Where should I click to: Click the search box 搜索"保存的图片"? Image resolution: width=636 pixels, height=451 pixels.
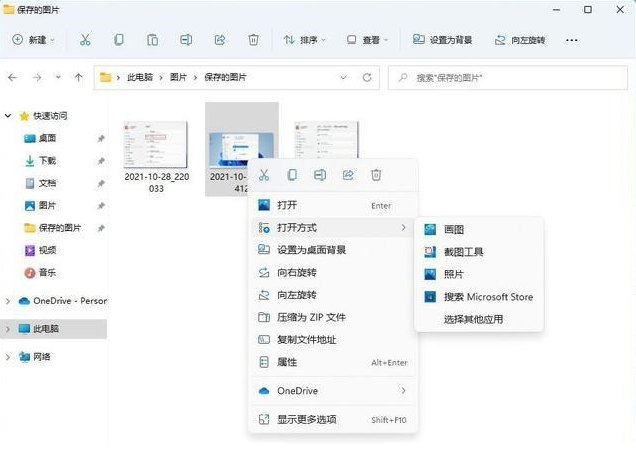pyautogui.click(x=508, y=77)
